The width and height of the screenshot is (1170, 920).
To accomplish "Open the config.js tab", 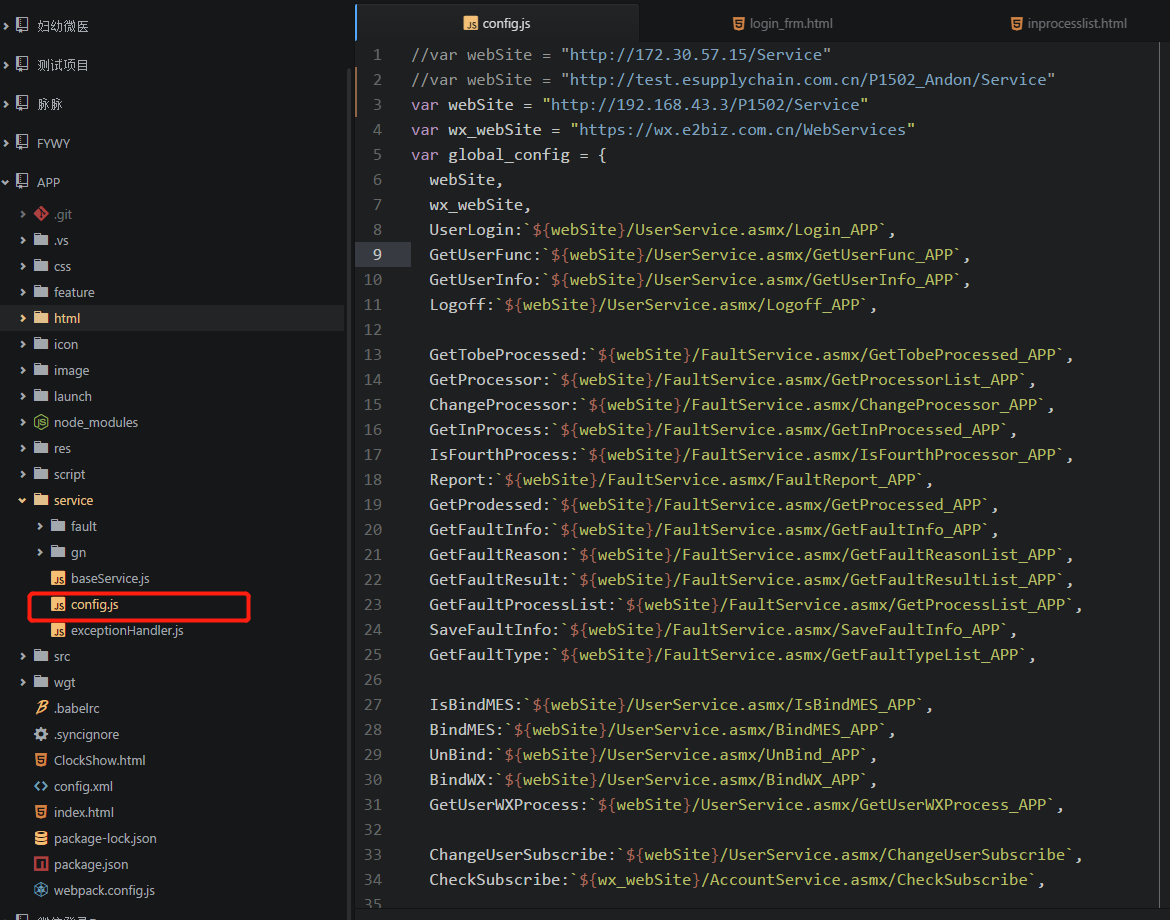I will (497, 23).
